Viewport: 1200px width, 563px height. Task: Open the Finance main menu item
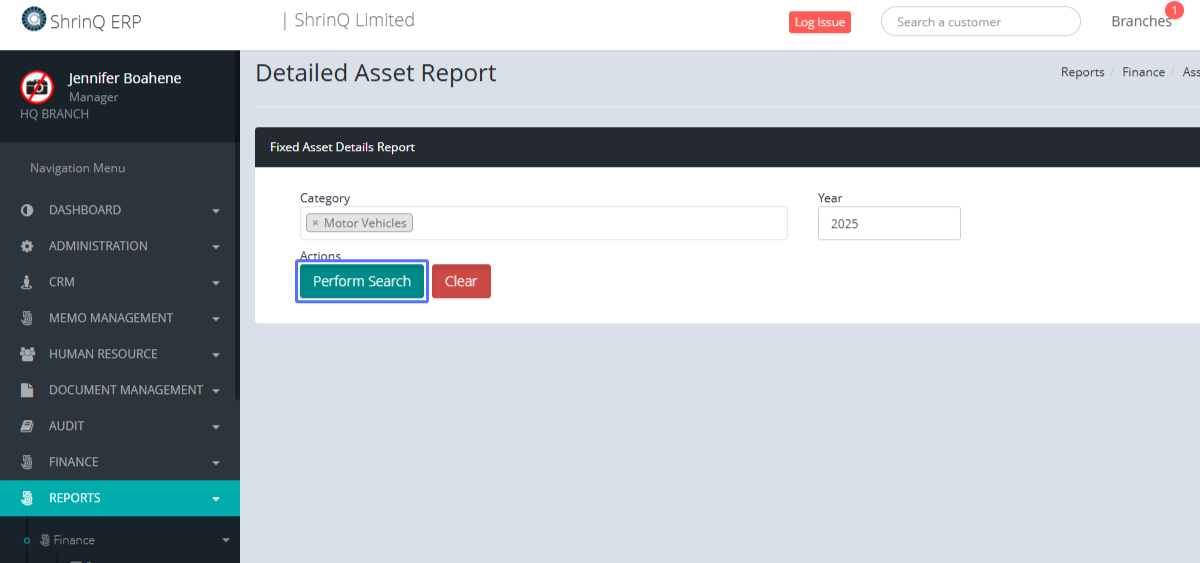74,462
